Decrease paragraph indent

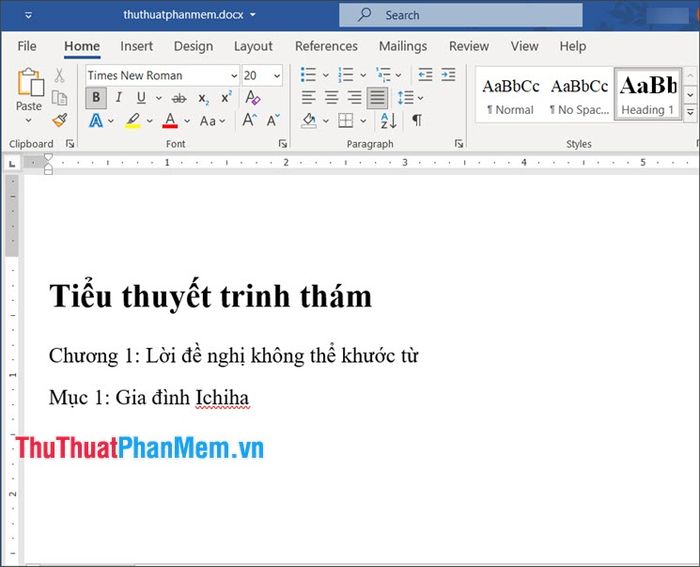click(425, 75)
